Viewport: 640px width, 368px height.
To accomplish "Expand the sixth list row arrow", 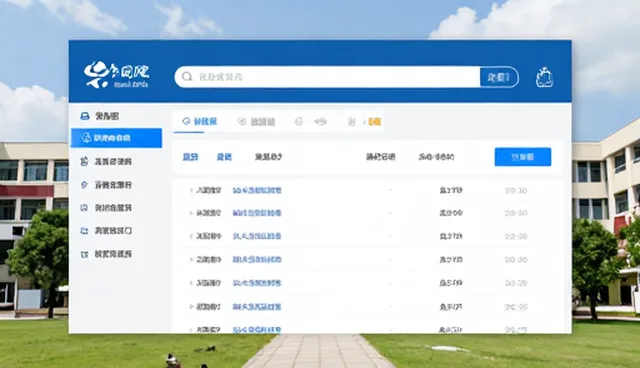I will click(x=191, y=306).
